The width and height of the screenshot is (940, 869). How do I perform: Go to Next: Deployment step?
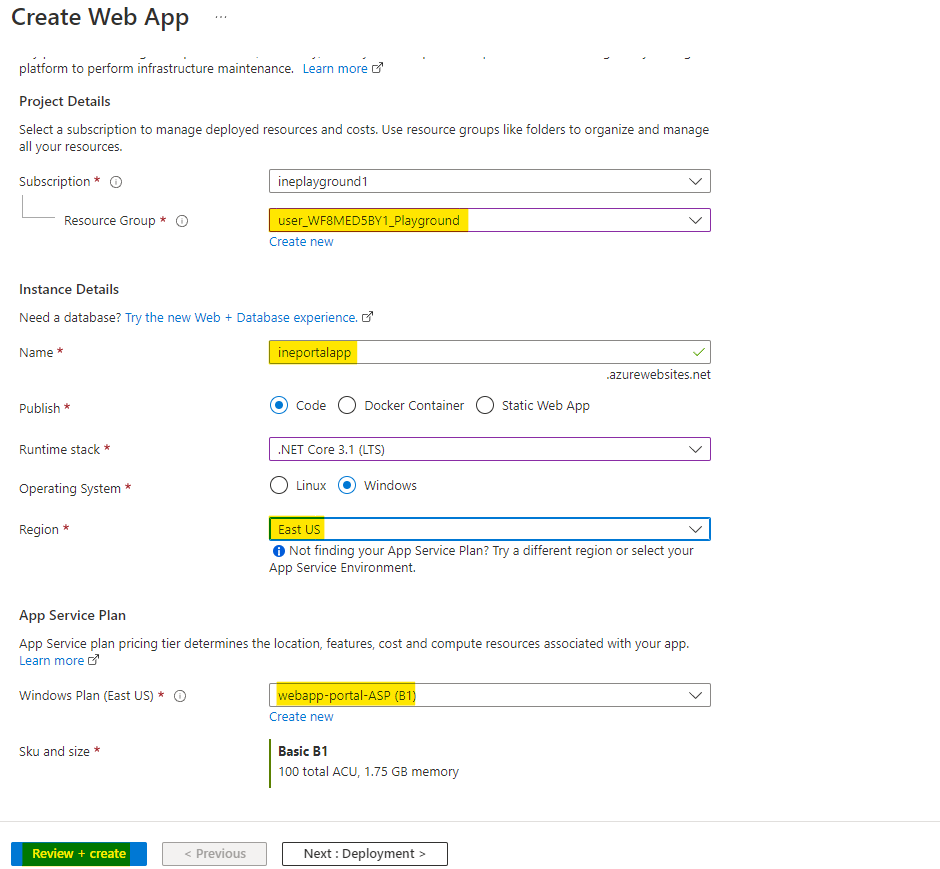click(364, 854)
